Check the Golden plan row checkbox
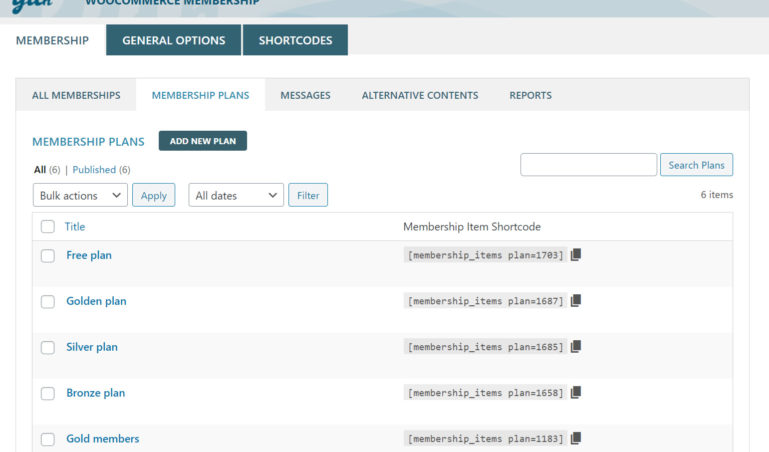769x452 pixels. click(x=48, y=301)
